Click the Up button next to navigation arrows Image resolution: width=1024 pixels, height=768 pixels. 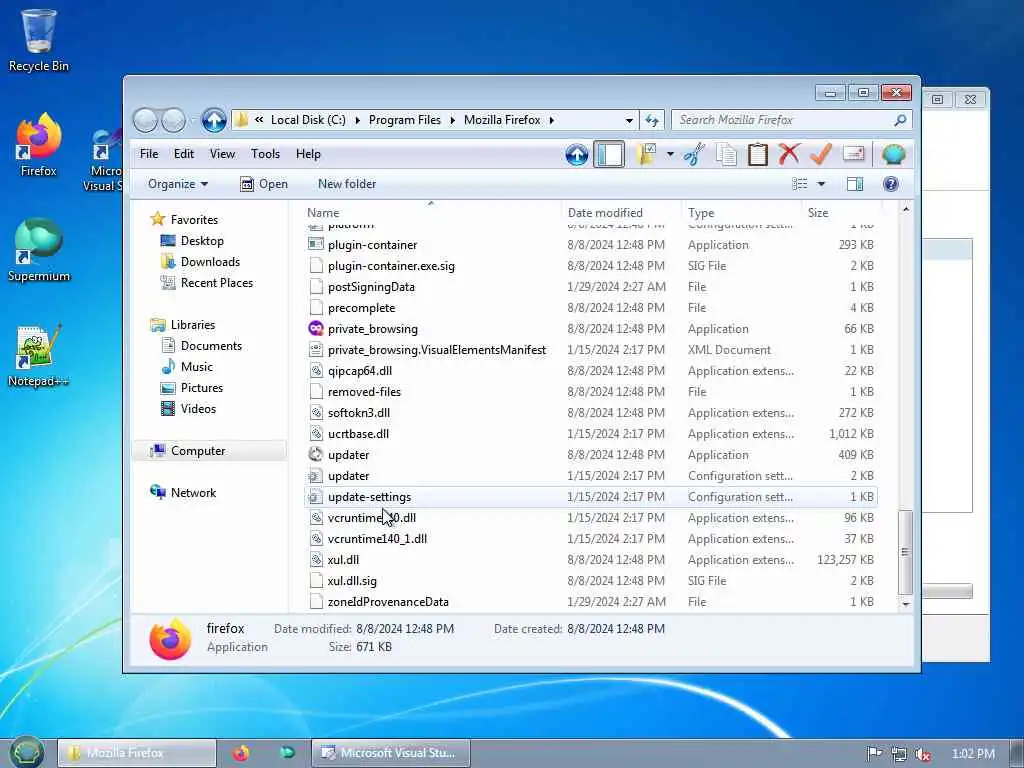point(214,120)
